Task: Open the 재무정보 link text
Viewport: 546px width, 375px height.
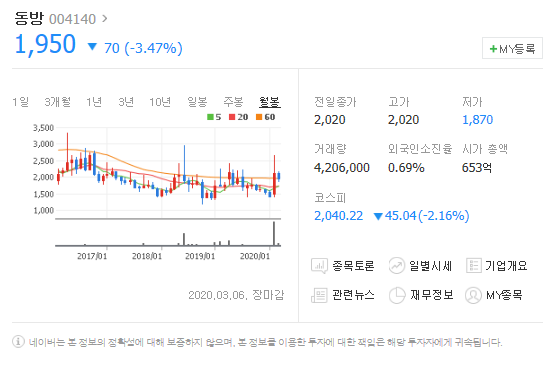Action: 431,295
